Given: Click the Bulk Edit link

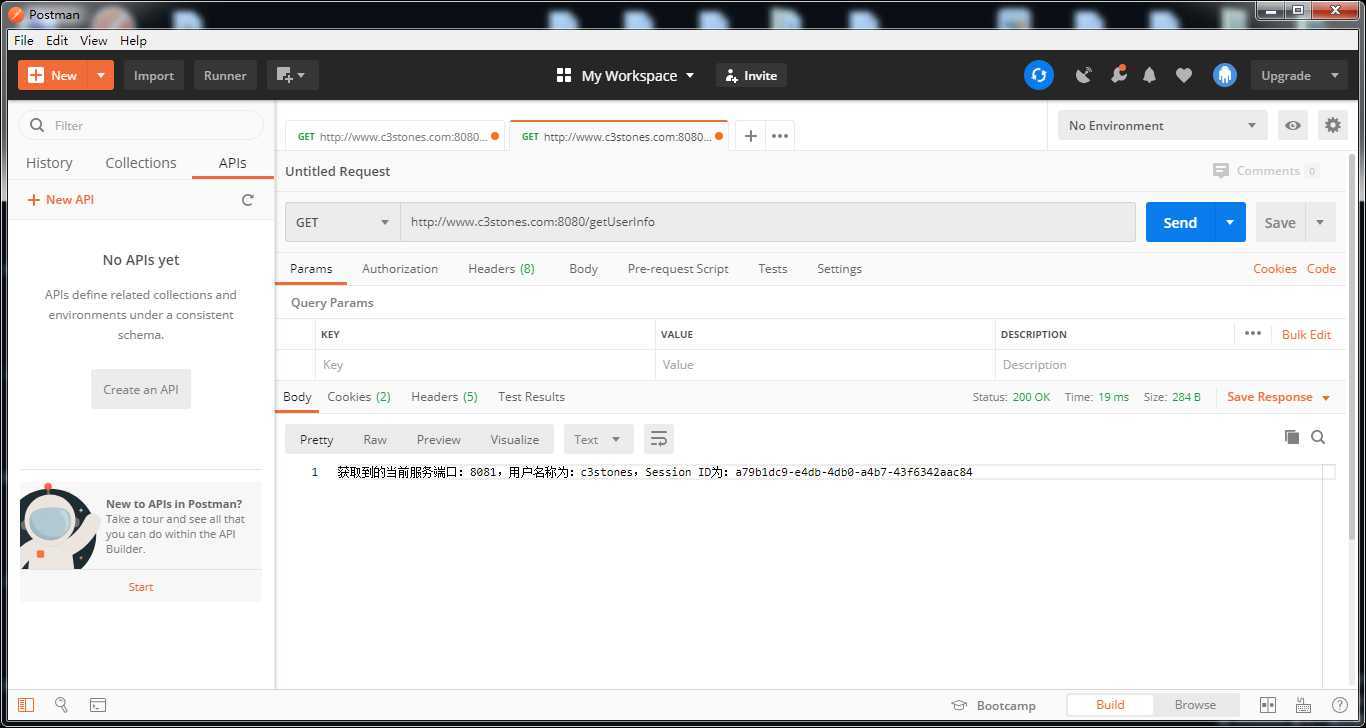Looking at the screenshot, I should [x=1306, y=334].
